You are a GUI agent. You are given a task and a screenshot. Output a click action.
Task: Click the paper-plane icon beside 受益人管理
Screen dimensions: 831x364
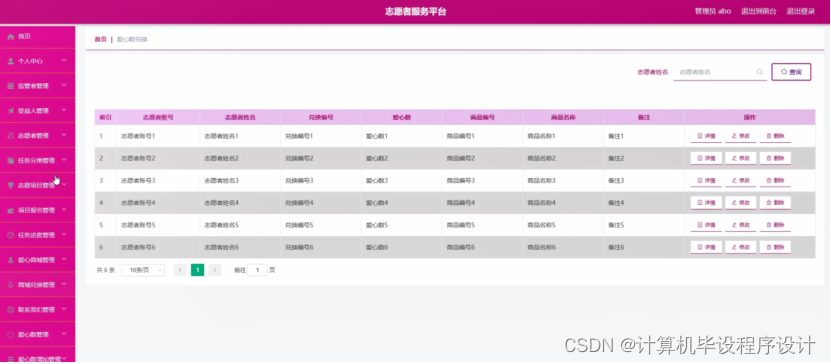click(x=11, y=111)
